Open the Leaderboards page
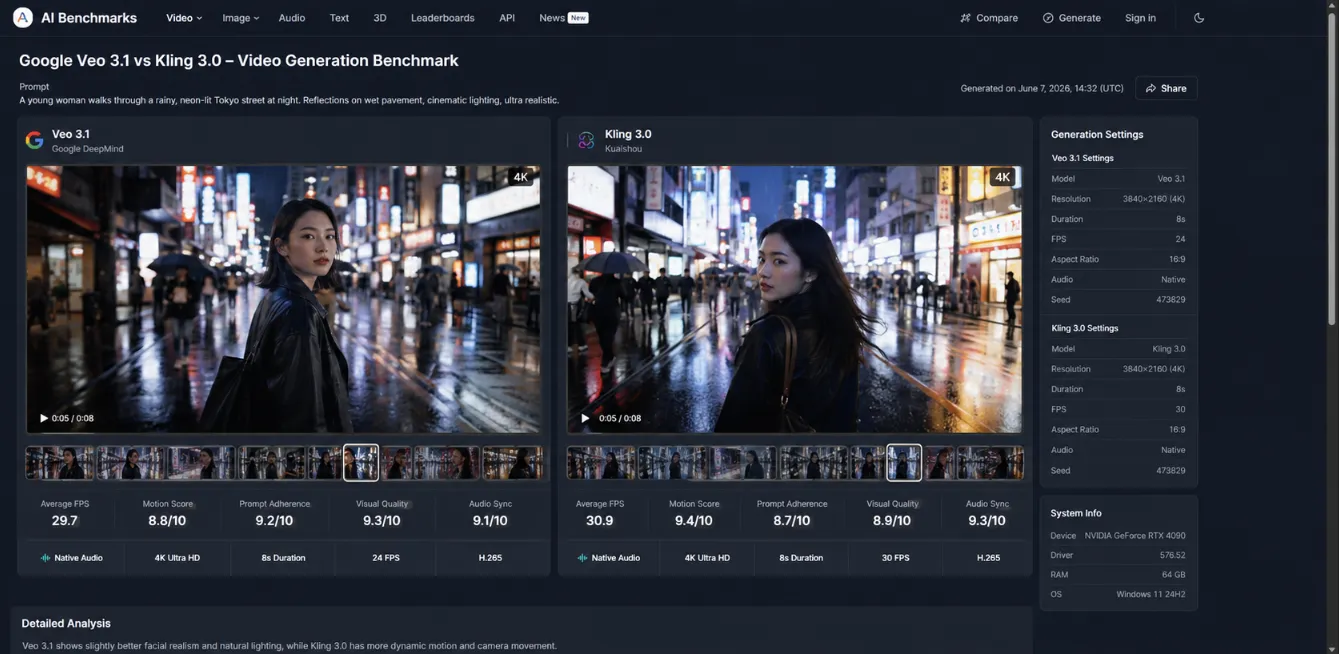 (x=442, y=18)
